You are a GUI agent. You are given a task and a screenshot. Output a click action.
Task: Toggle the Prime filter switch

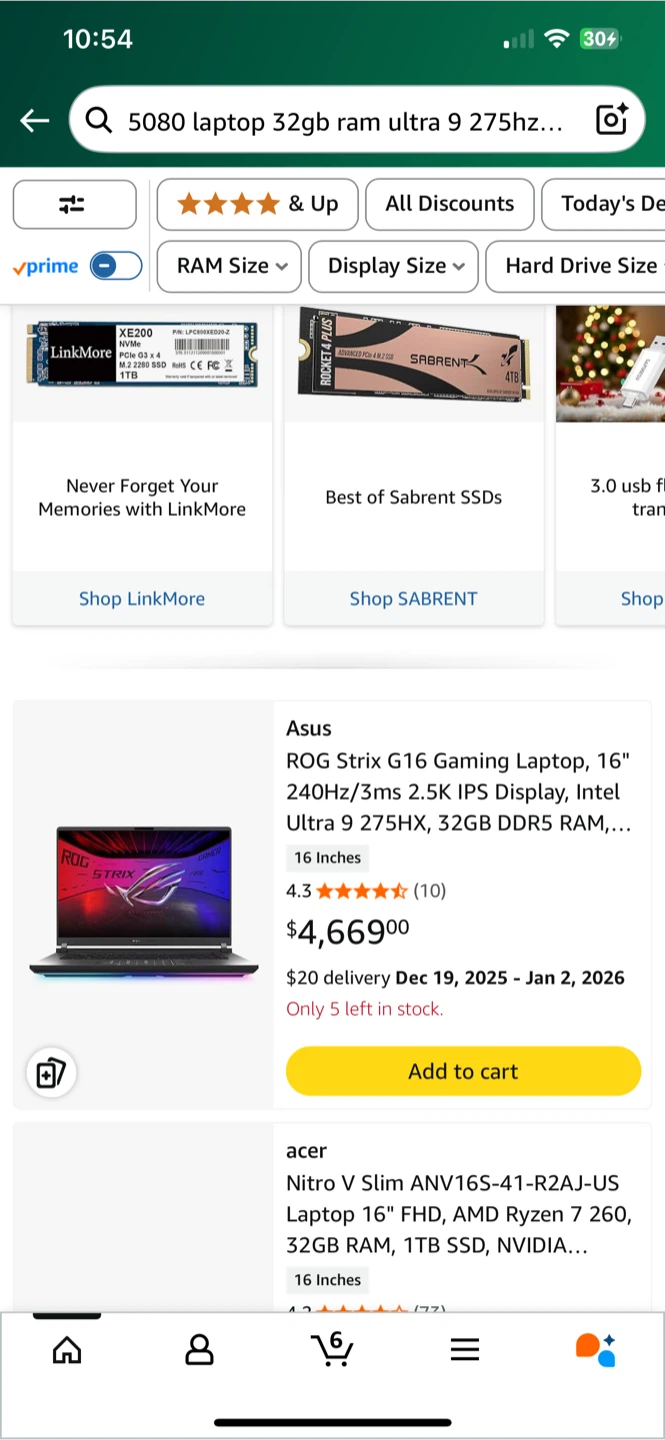click(x=116, y=266)
